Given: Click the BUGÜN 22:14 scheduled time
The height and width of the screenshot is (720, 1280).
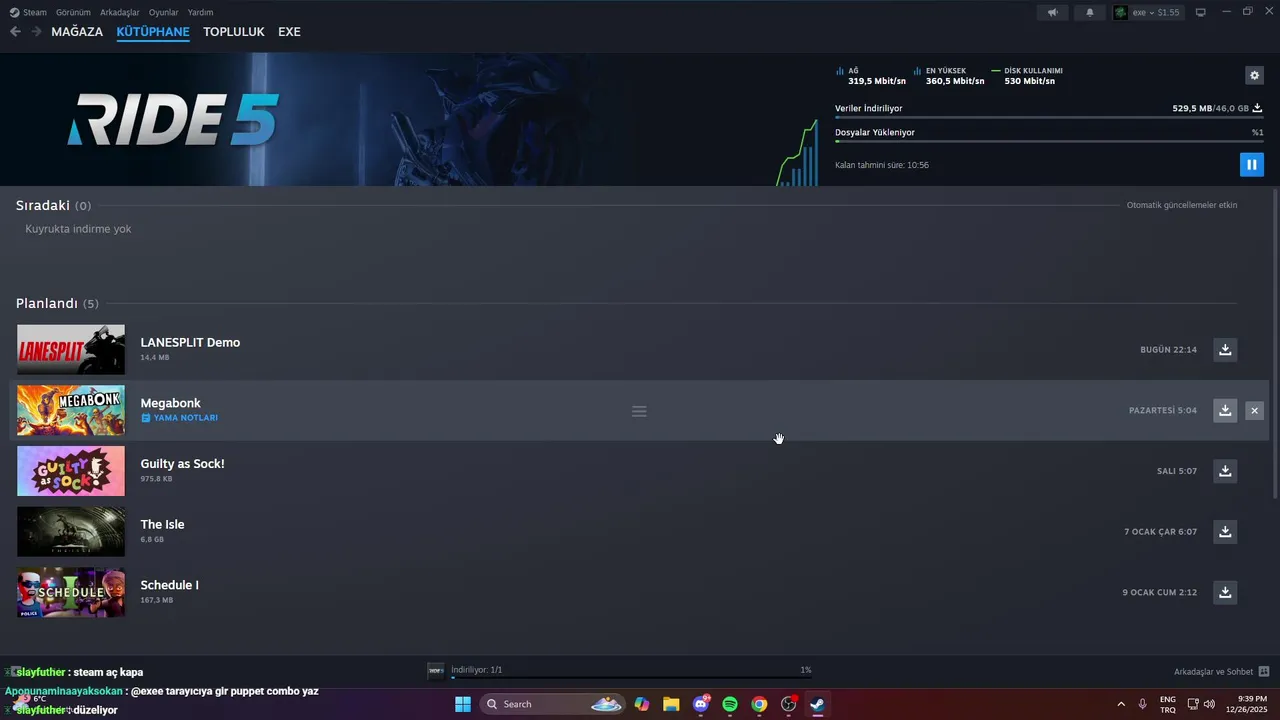Looking at the screenshot, I should [1168, 350].
